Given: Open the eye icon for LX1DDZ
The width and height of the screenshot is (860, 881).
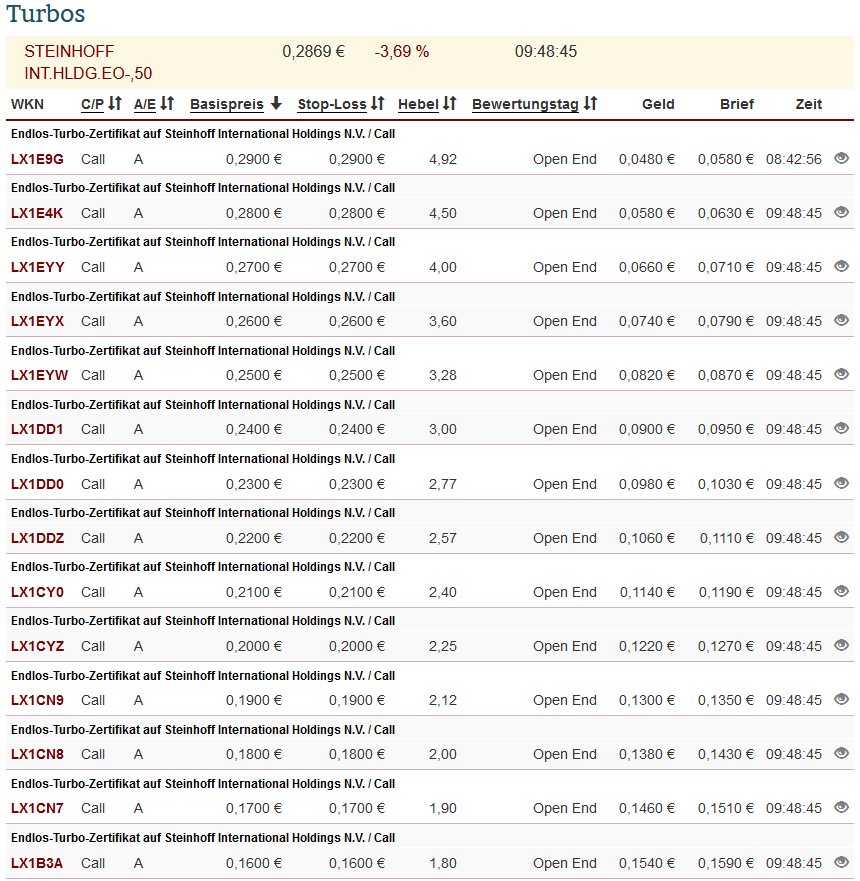Looking at the screenshot, I should pos(841,537).
